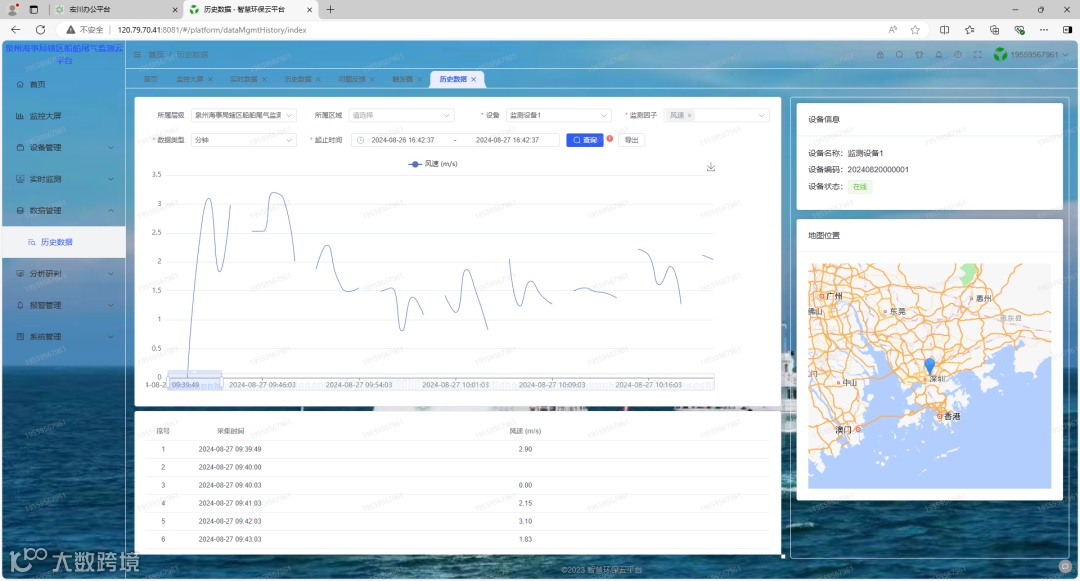Click the browser back arrow
1080x581 pixels.
click(16, 30)
